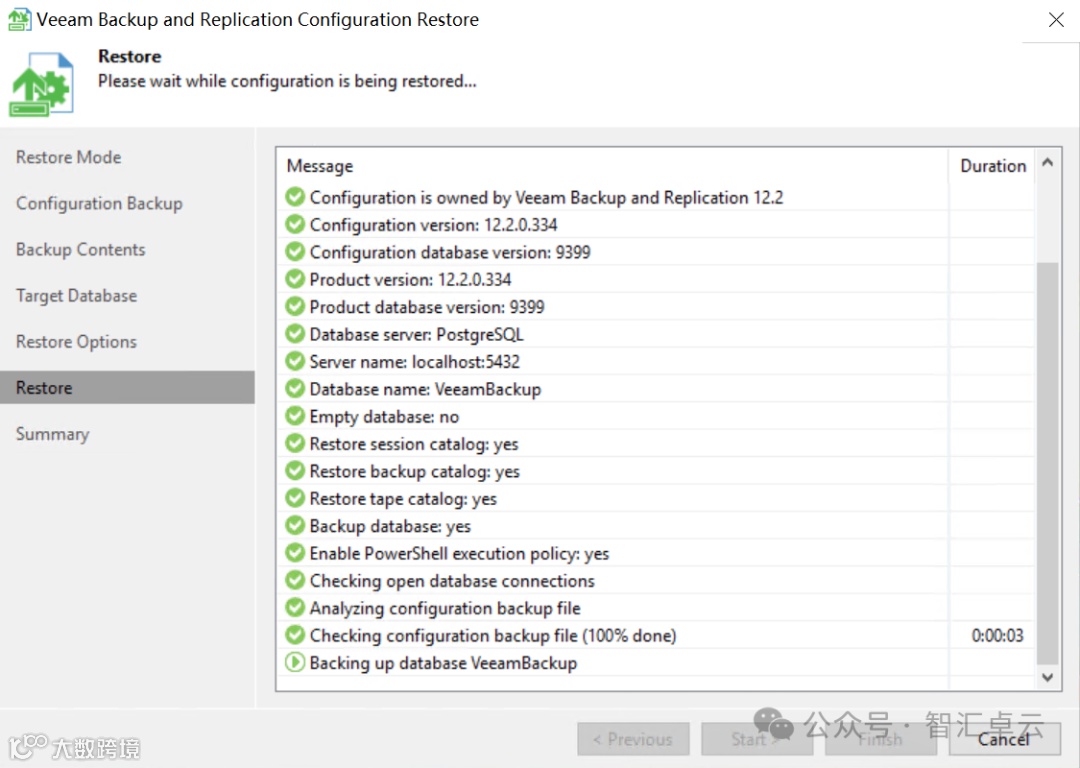This screenshot has width=1080, height=768.
Task: Click success icon beside Database name VeeamBackup
Action: click(295, 388)
